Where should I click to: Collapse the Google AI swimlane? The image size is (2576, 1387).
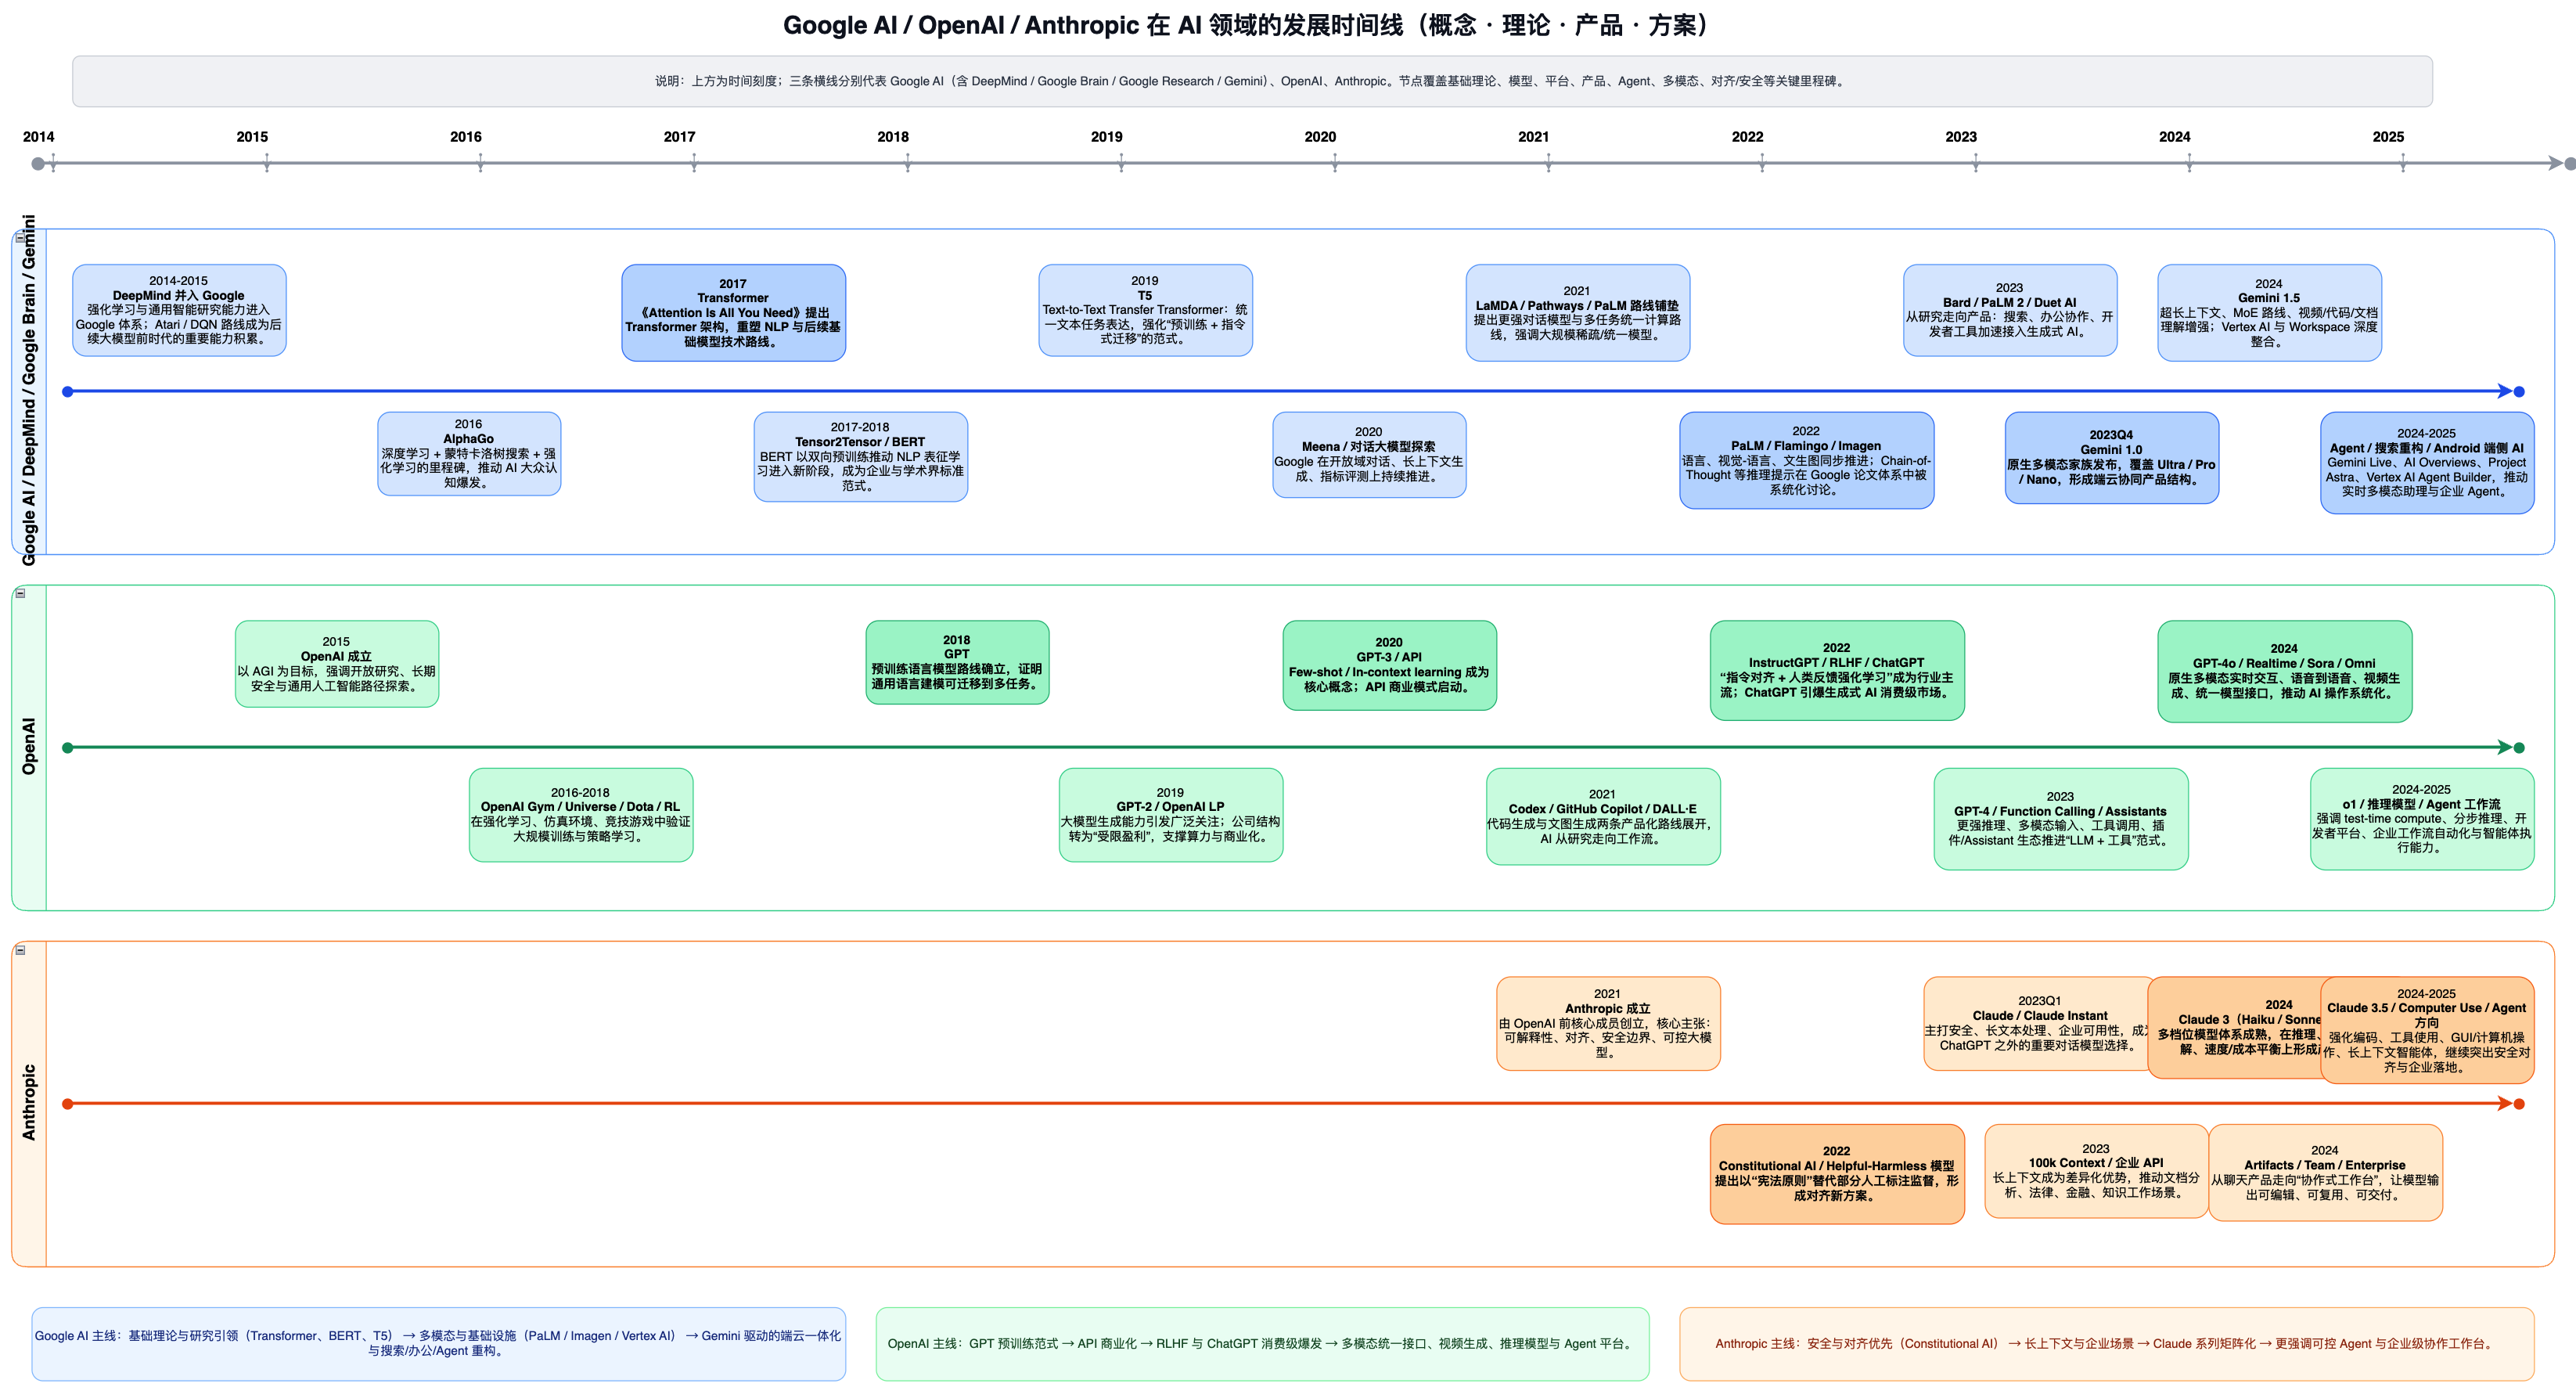coord(20,238)
